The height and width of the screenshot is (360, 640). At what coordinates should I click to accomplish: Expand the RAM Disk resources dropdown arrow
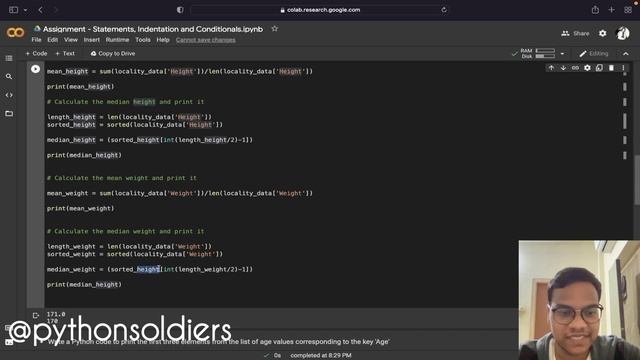[x=562, y=53]
